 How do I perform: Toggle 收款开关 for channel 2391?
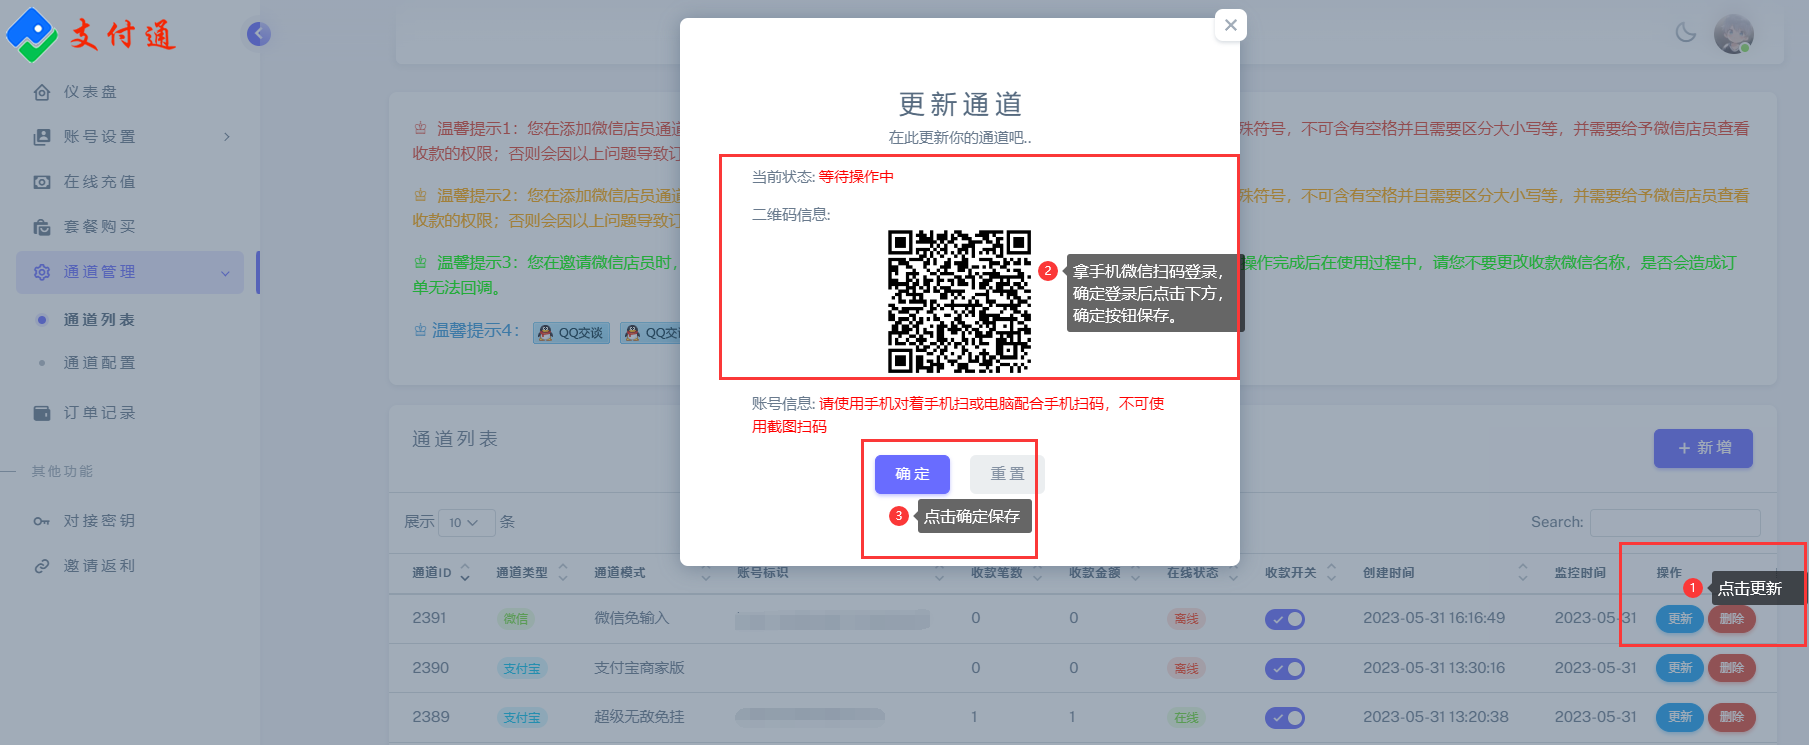tap(1285, 619)
